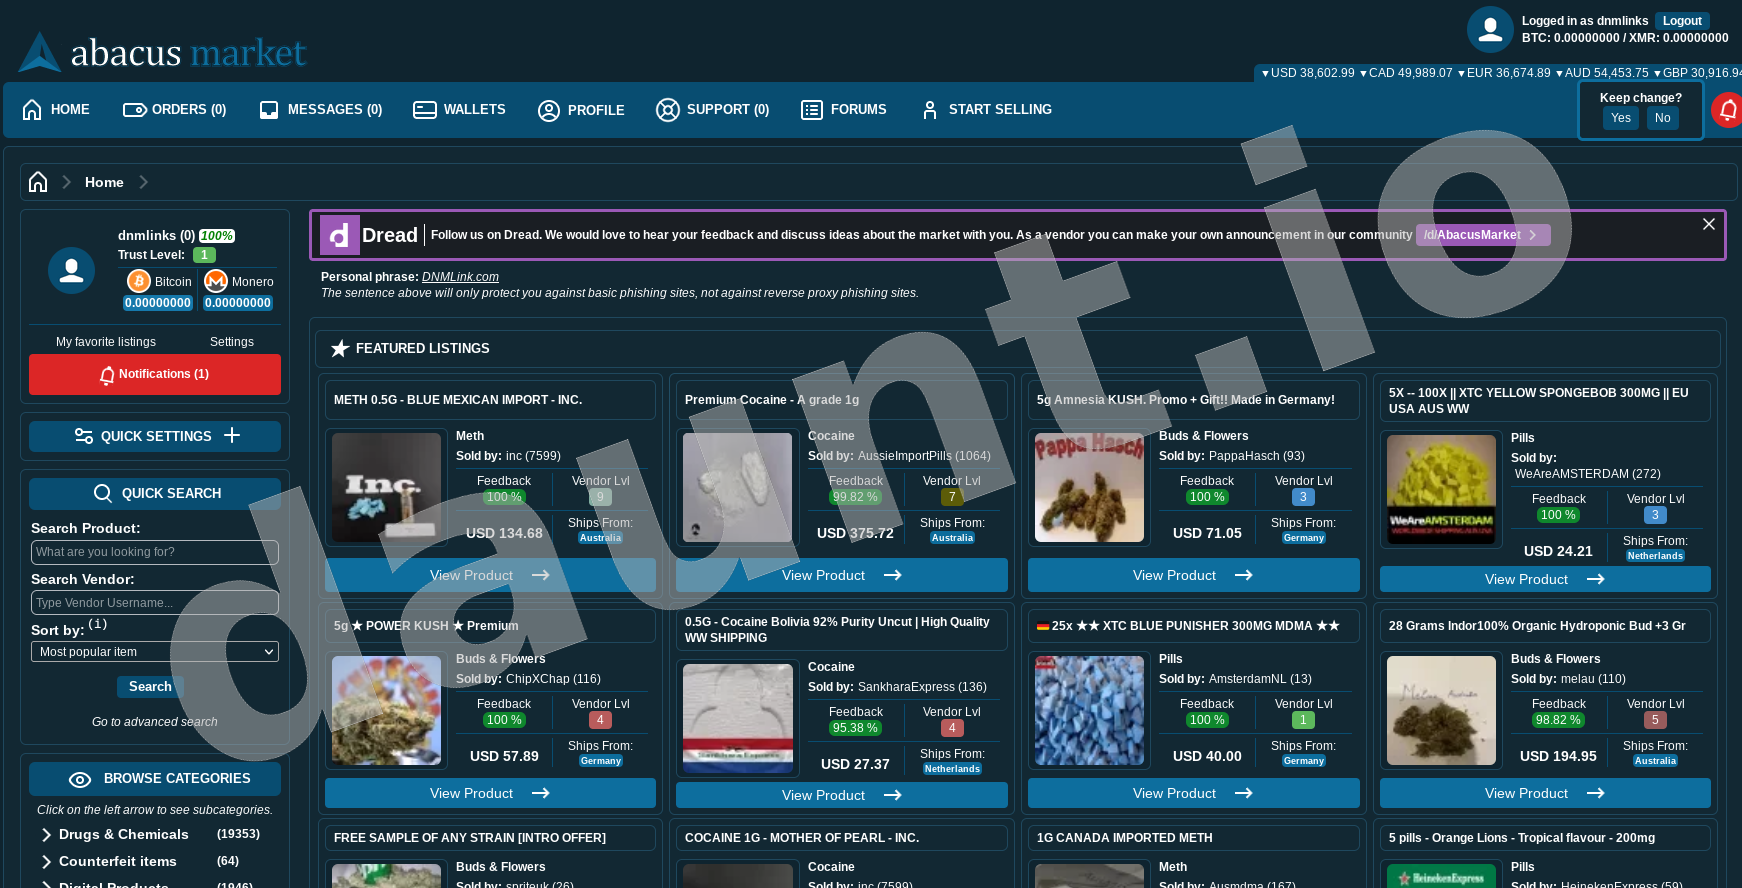Open the USD 38,602.99 rate dropdown
This screenshot has height=888, width=1742.
point(1308,73)
